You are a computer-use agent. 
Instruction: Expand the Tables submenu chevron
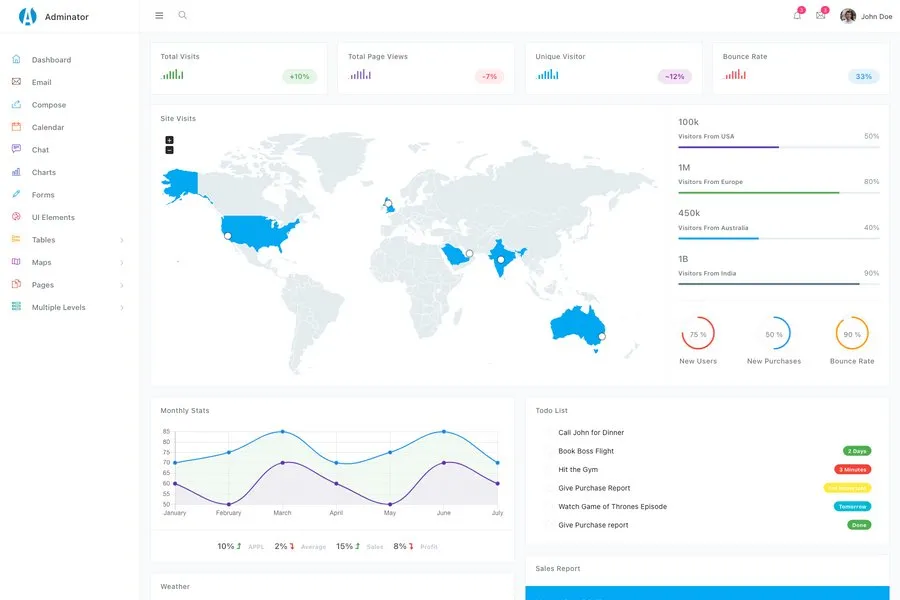(122, 240)
